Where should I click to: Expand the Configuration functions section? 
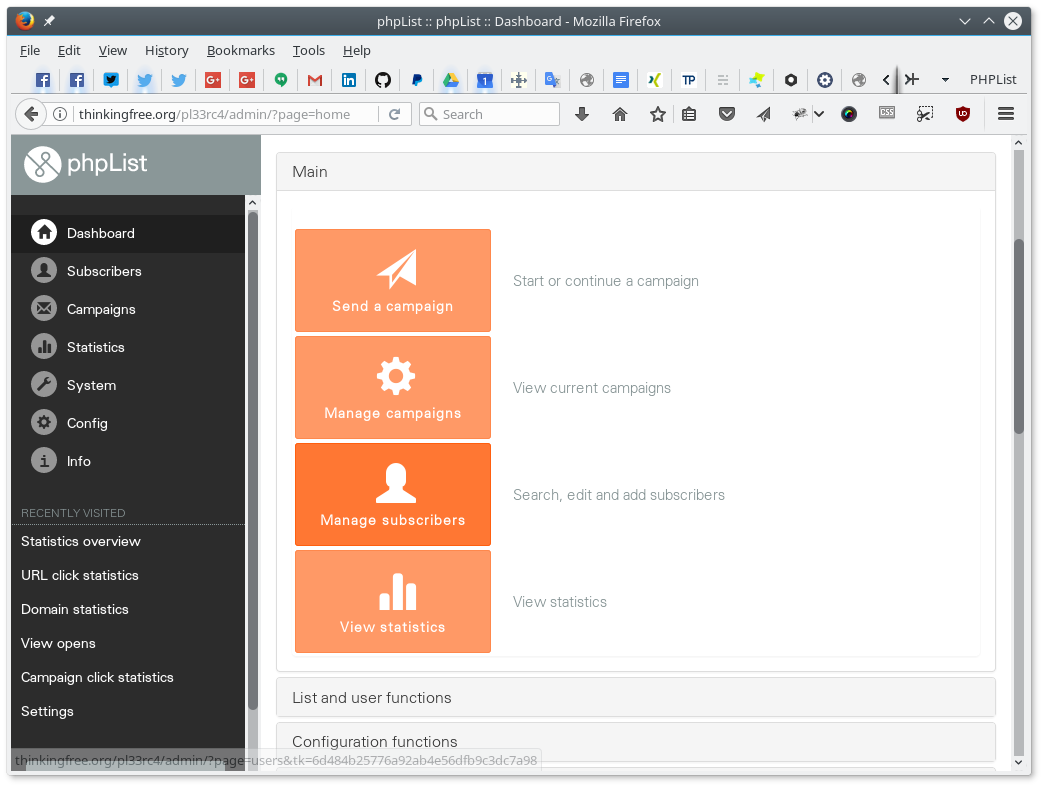coord(635,742)
